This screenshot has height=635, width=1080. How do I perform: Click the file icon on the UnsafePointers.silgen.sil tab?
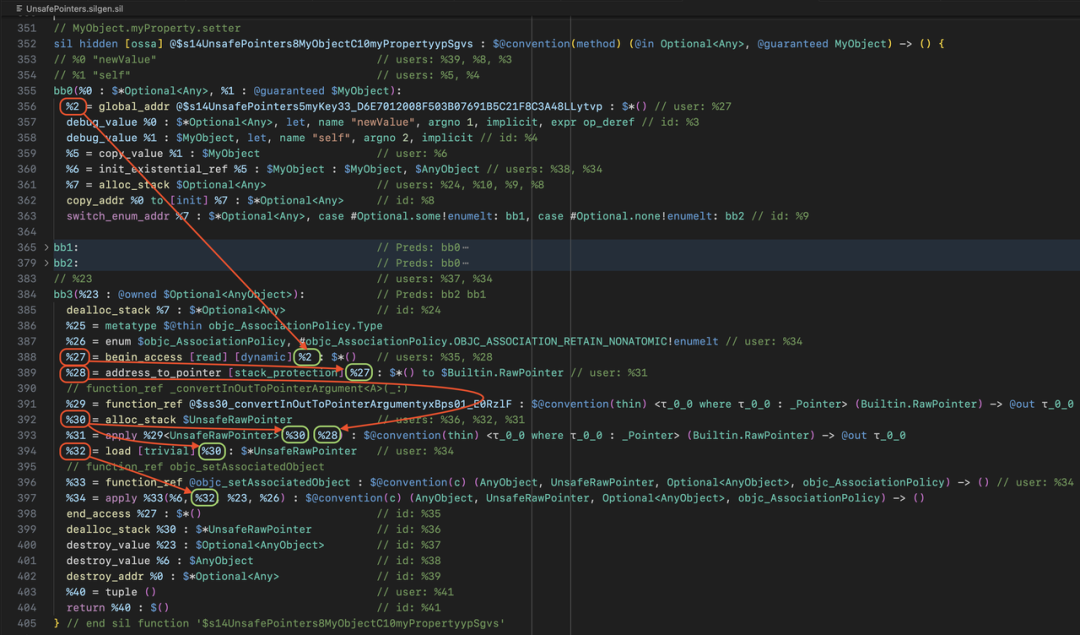(19, 8)
